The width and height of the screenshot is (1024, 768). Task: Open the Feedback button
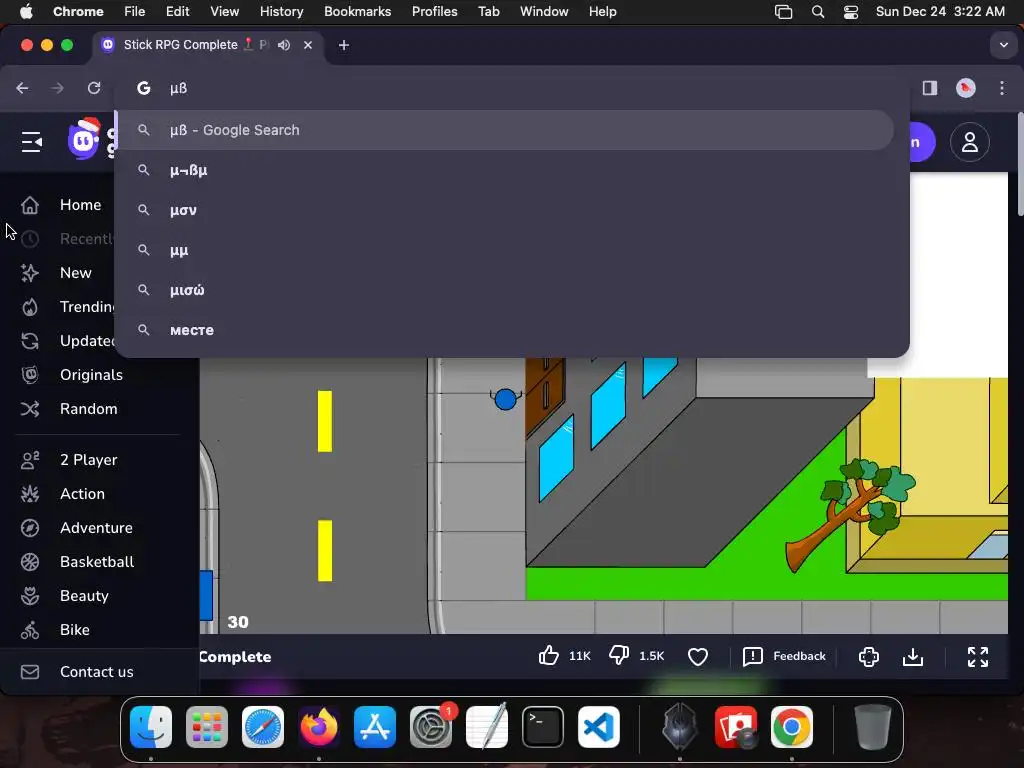tap(784, 656)
